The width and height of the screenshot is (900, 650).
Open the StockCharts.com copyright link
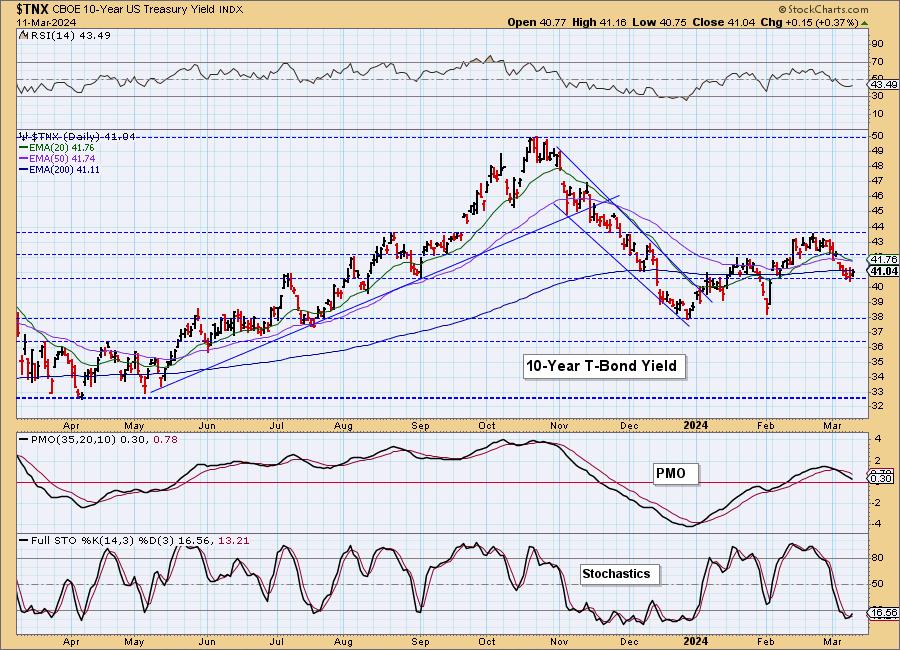point(823,9)
